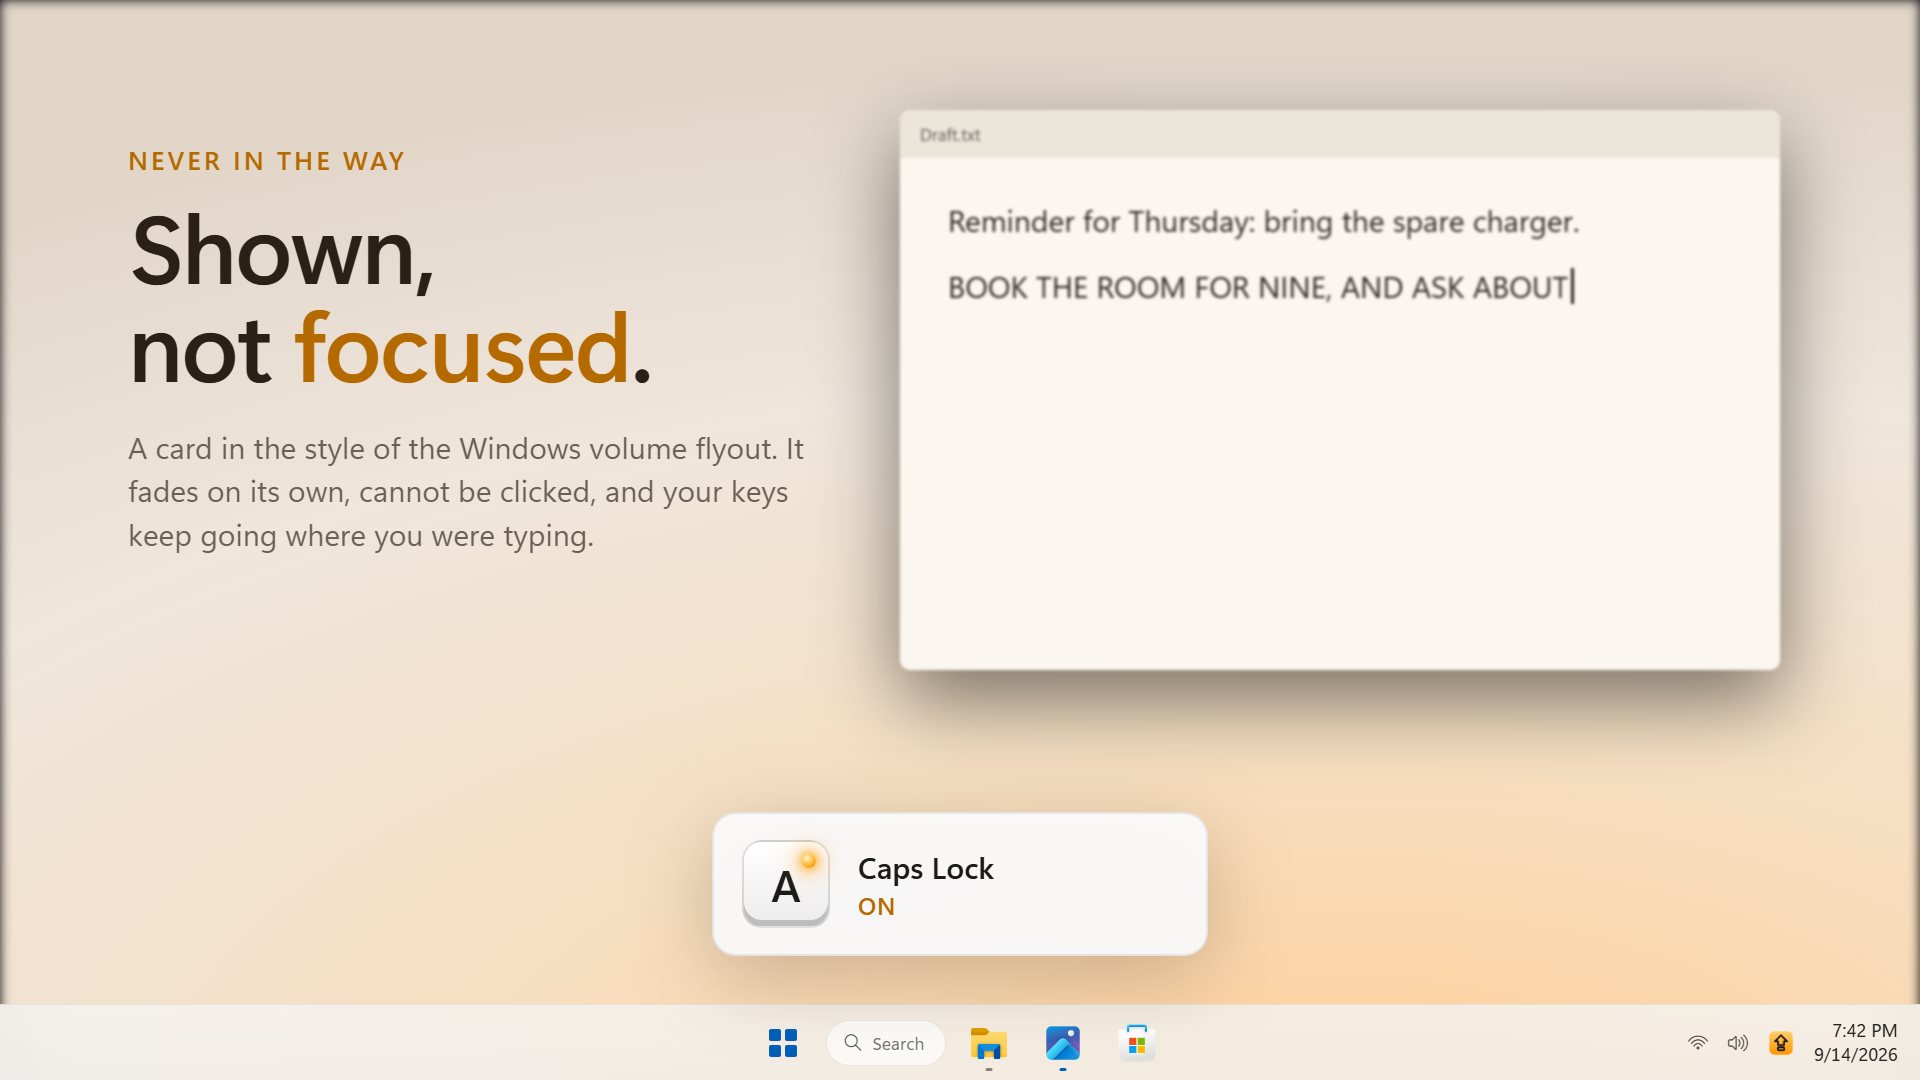Click the Draft.txt window title

pos(949,135)
